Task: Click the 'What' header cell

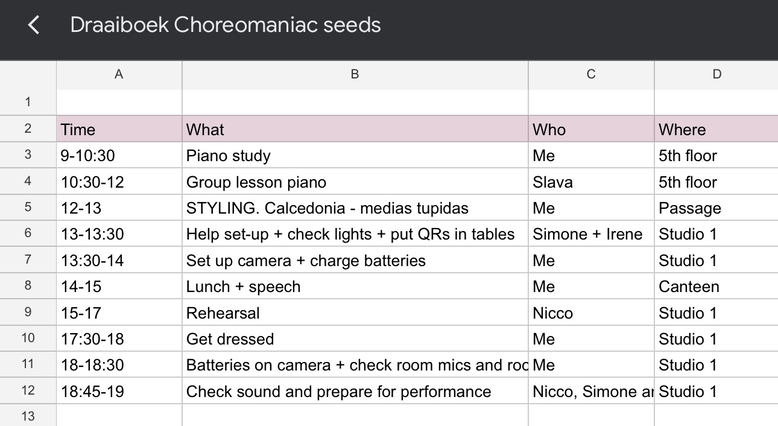Action: (x=355, y=129)
